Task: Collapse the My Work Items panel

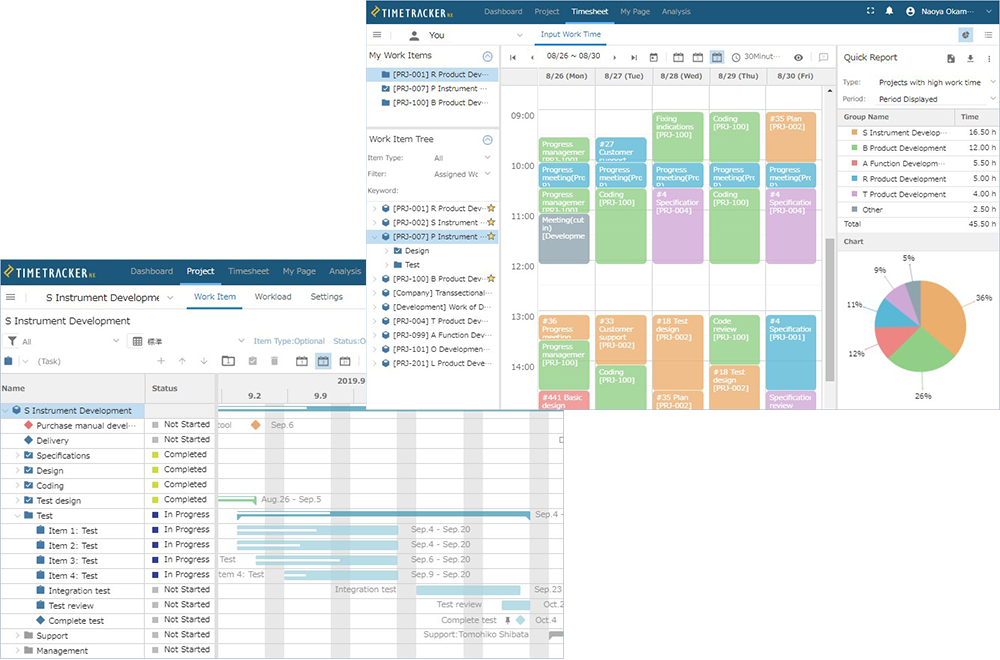Action: coord(487,57)
